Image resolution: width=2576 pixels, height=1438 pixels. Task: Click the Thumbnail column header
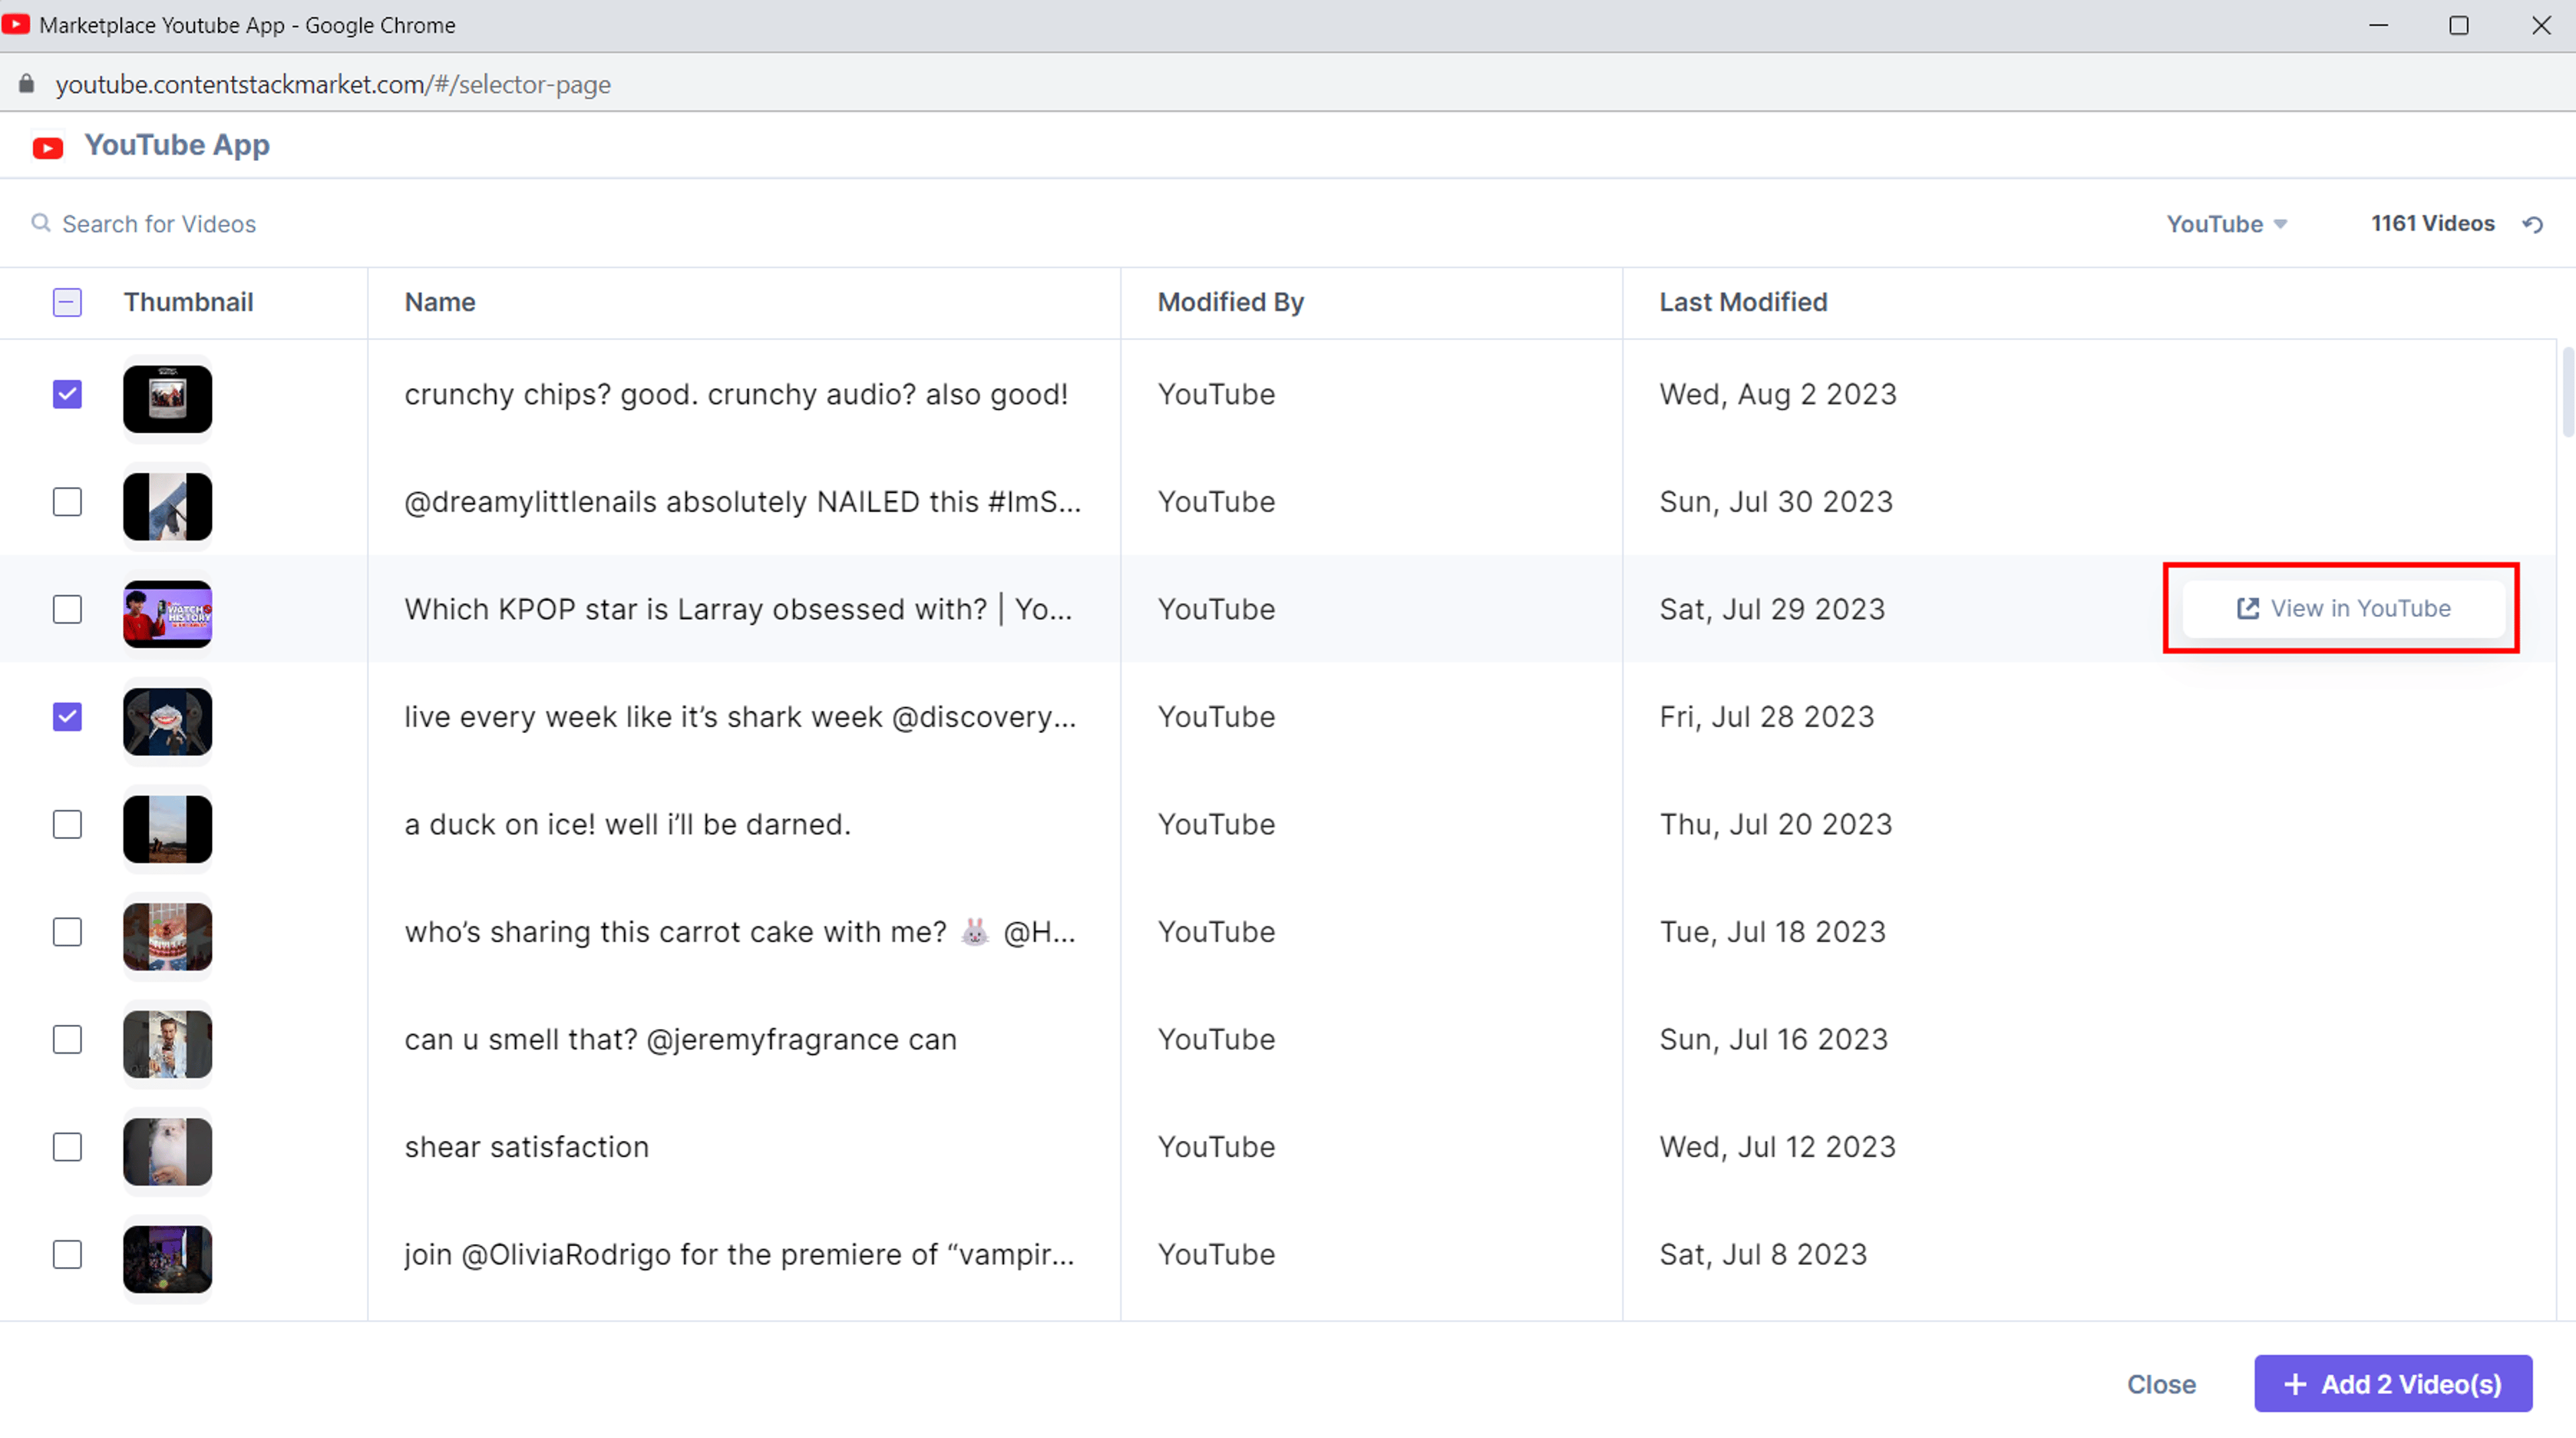[188, 302]
